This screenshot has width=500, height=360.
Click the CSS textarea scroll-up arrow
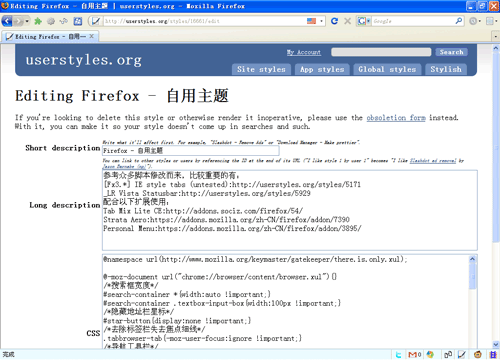473,259
